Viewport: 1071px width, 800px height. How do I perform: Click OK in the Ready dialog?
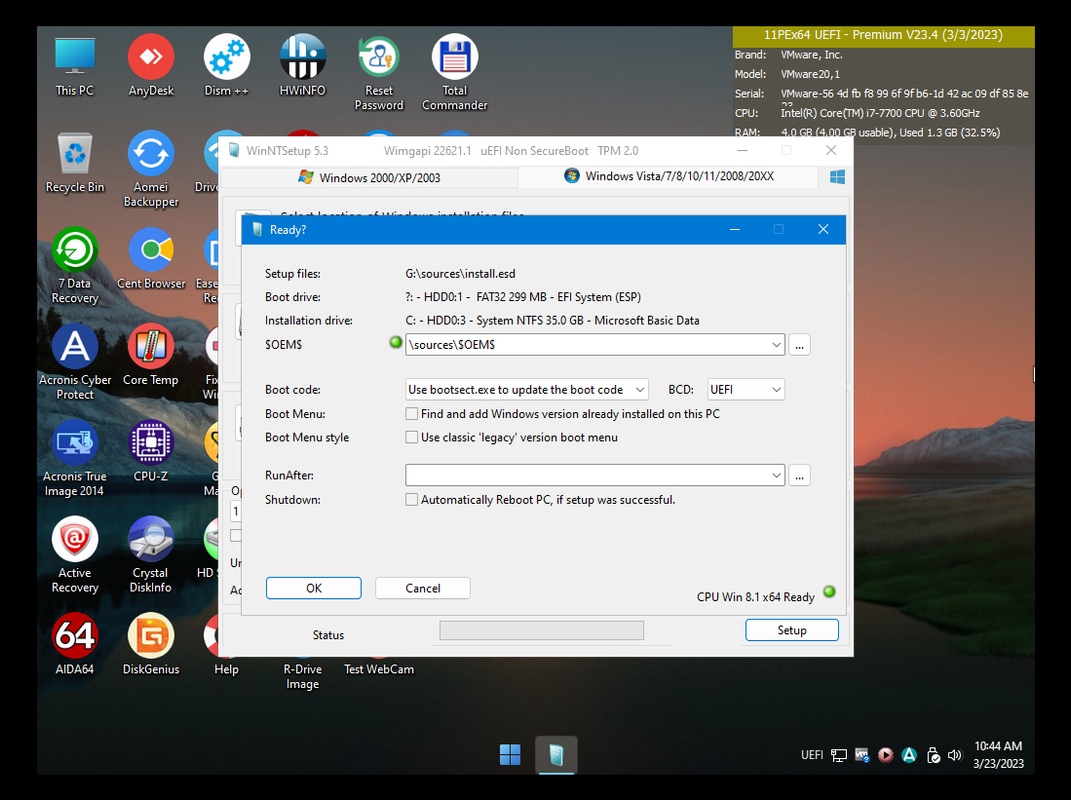(314, 588)
